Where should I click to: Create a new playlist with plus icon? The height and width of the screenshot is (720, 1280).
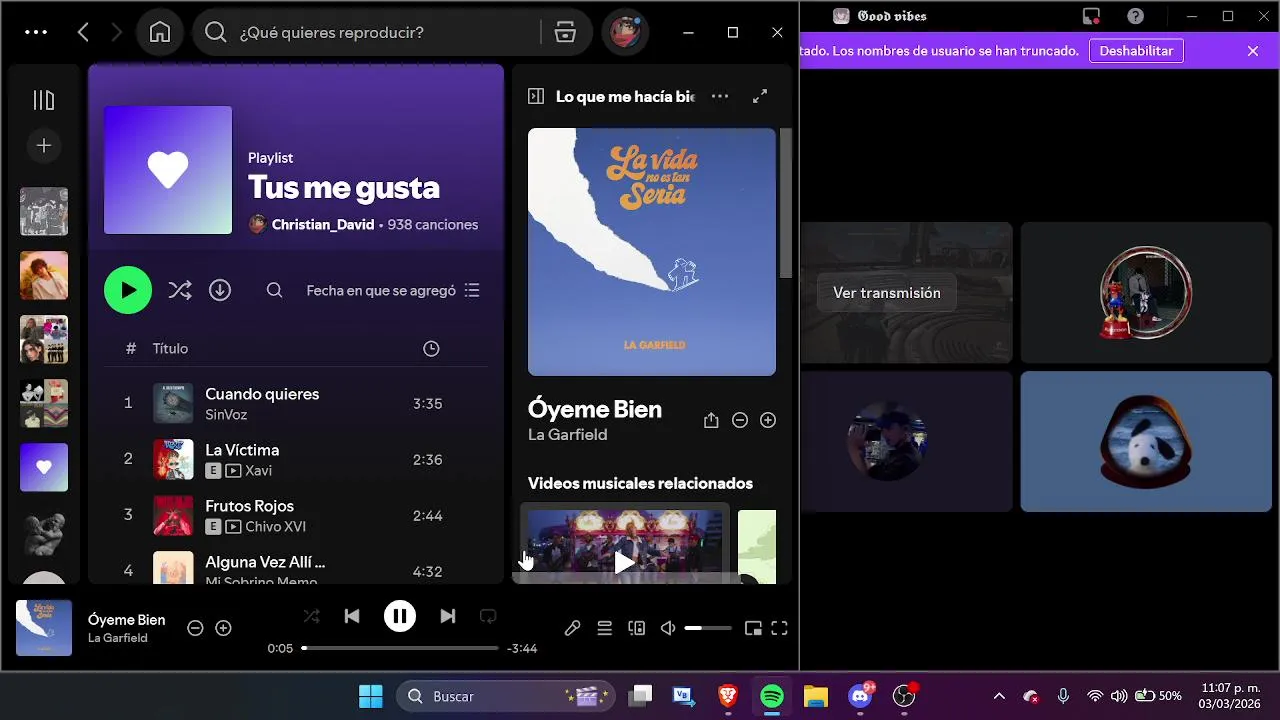44,146
